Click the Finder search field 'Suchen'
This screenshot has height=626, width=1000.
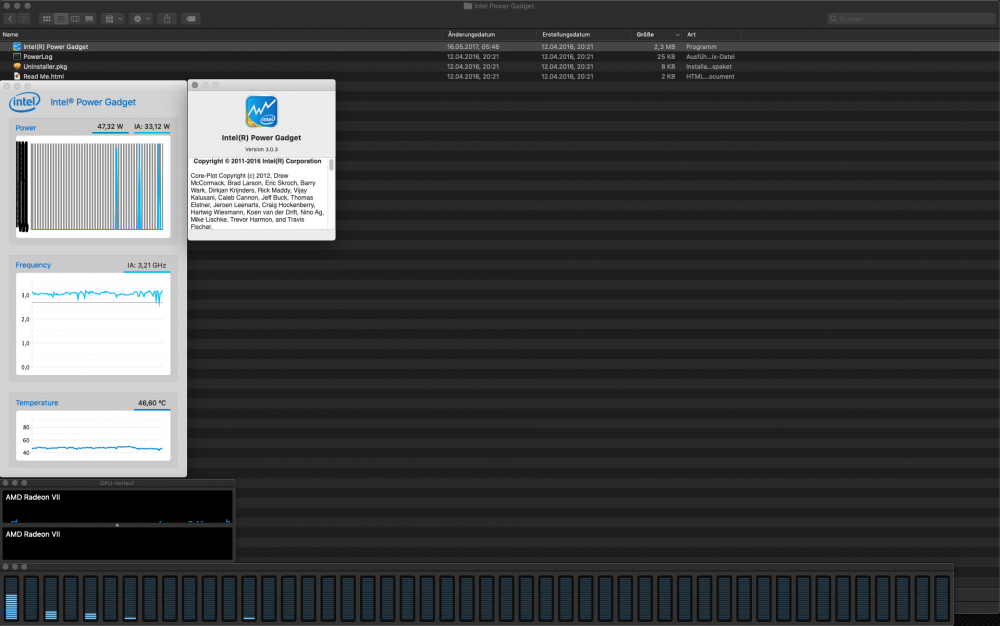click(911, 18)
